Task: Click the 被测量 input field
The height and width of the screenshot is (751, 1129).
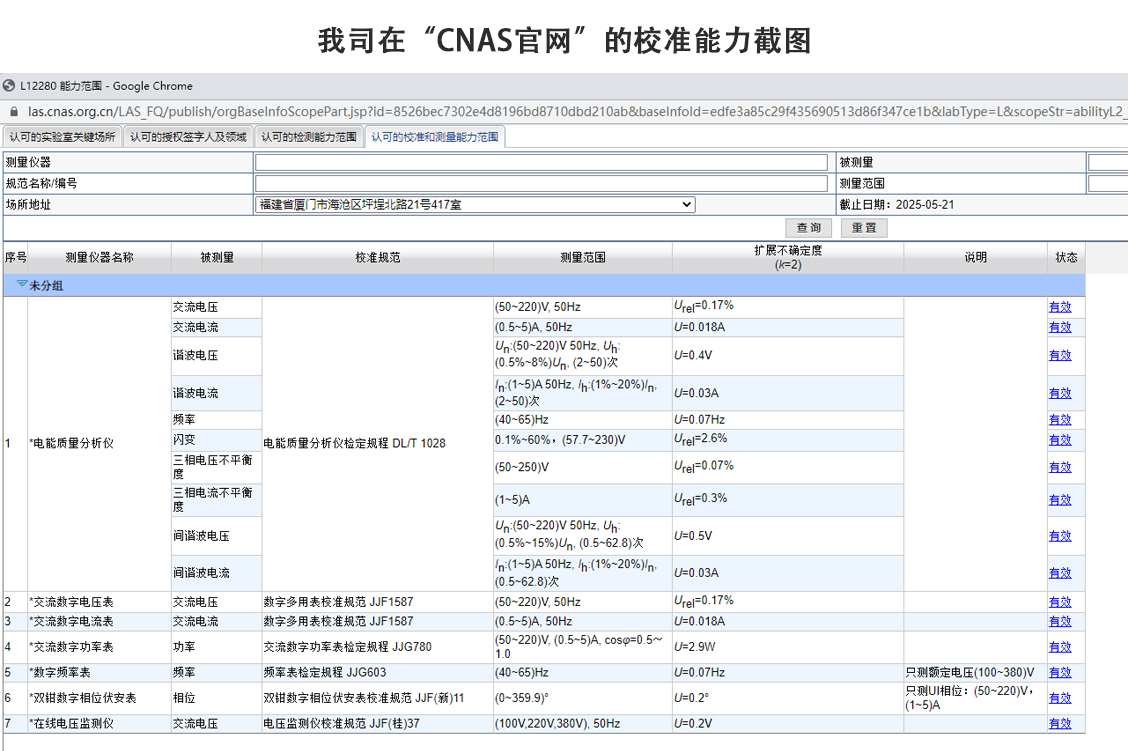Action: (1107, 162)
